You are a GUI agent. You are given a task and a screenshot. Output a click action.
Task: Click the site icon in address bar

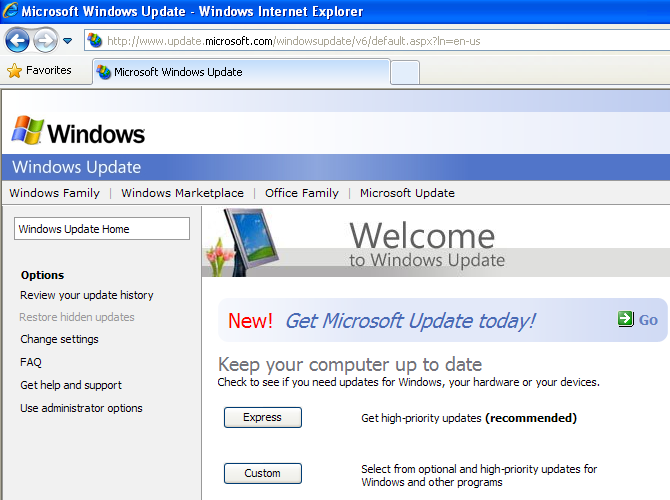(x=94, y=41)
